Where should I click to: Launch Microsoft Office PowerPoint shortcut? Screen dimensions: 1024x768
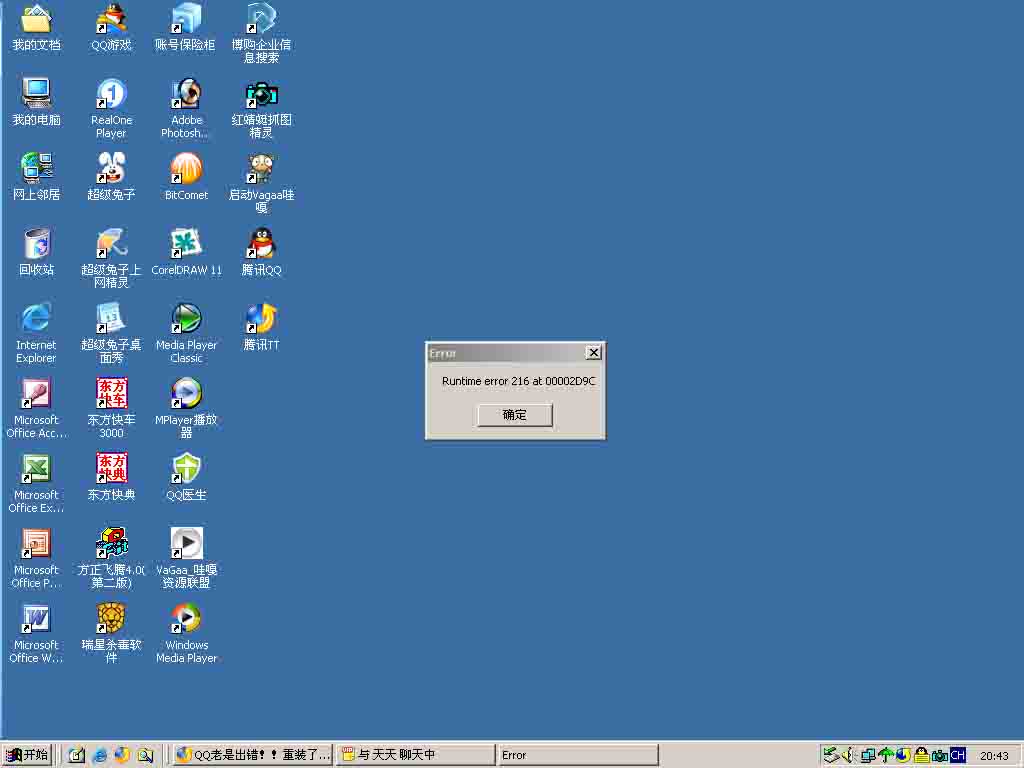click(37, 543)
